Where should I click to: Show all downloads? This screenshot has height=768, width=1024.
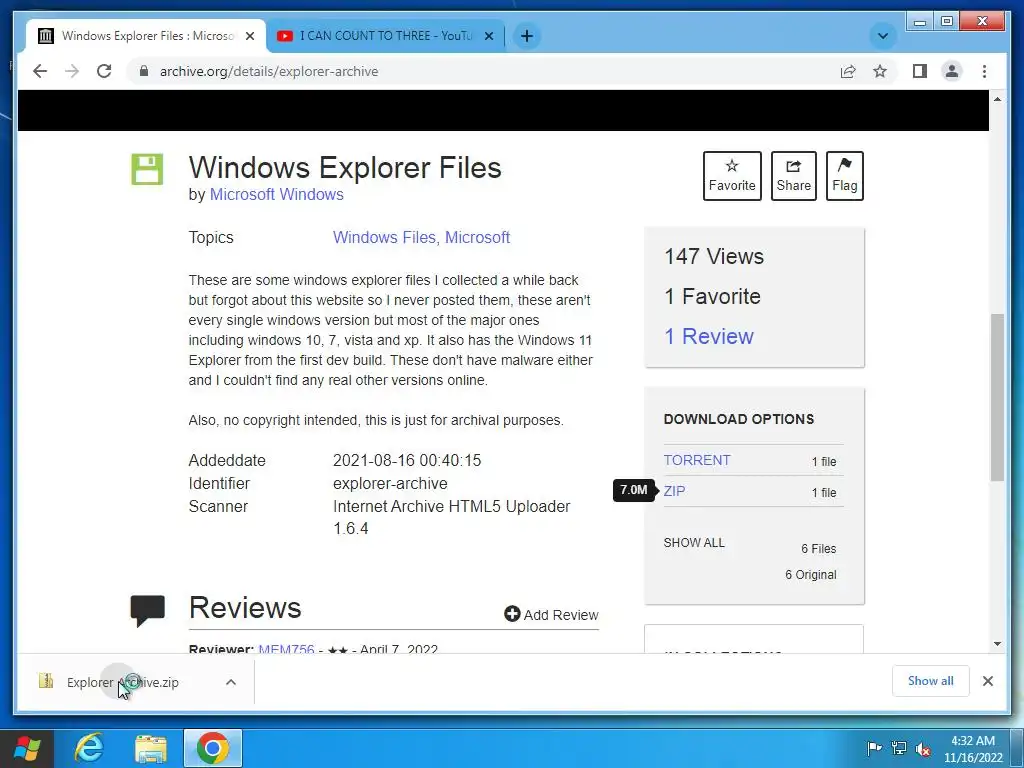coord(931,681)
